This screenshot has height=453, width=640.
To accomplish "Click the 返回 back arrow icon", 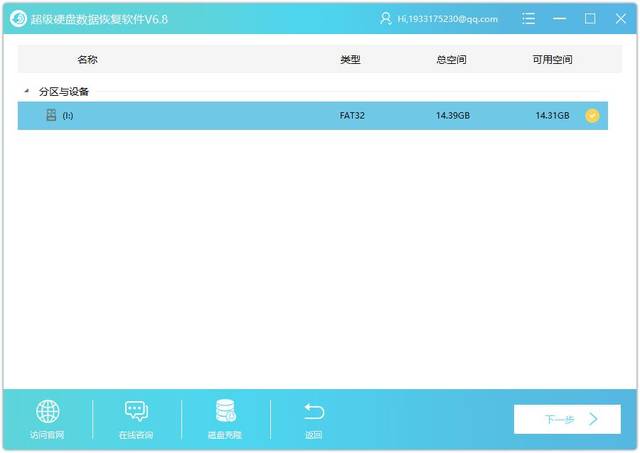I will pyautogui.click(x=314, y=412).
